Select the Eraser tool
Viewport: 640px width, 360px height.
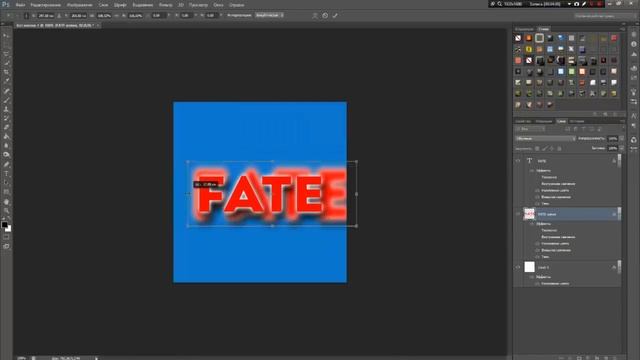click(x=6, y=127)
